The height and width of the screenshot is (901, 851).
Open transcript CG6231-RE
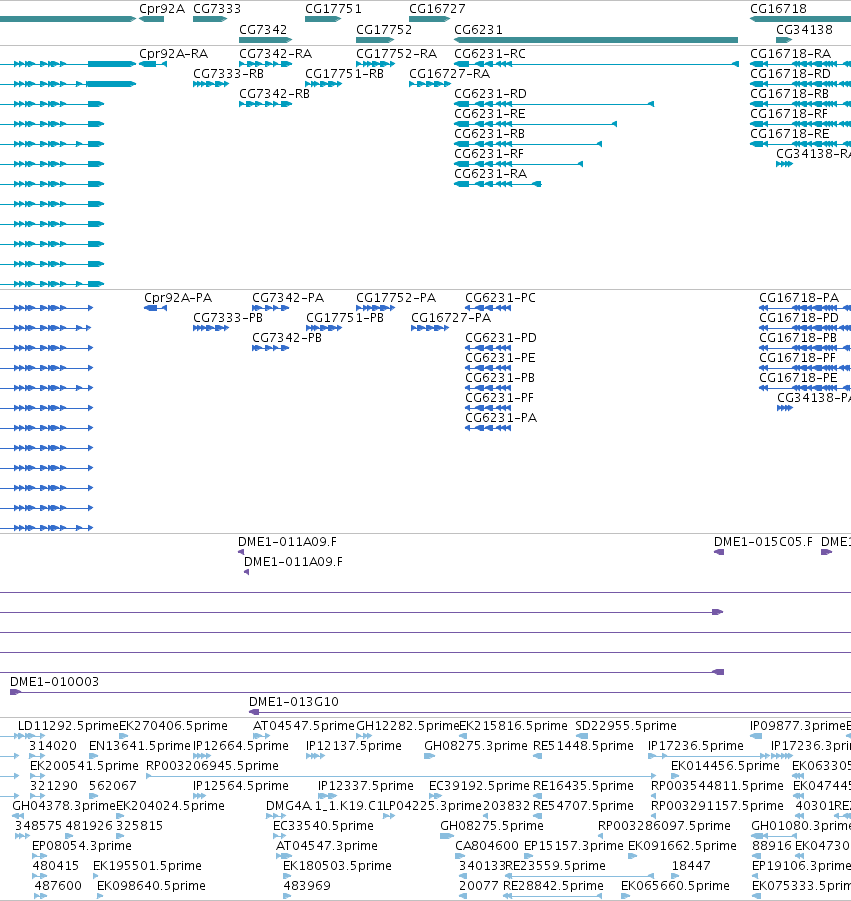pyautogui.click(x=490, y=114)
